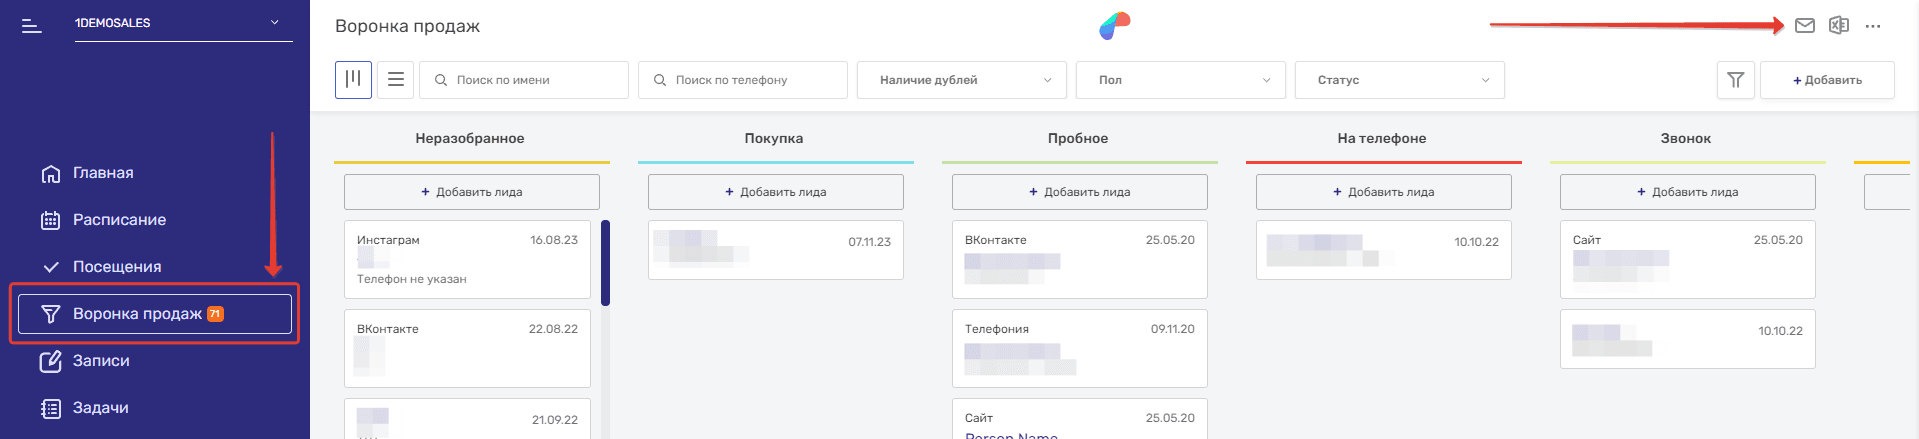This screenshot has height=439, width=1919.
Task: Click the Excel export icon
Action: click(x=1838, y=26)
